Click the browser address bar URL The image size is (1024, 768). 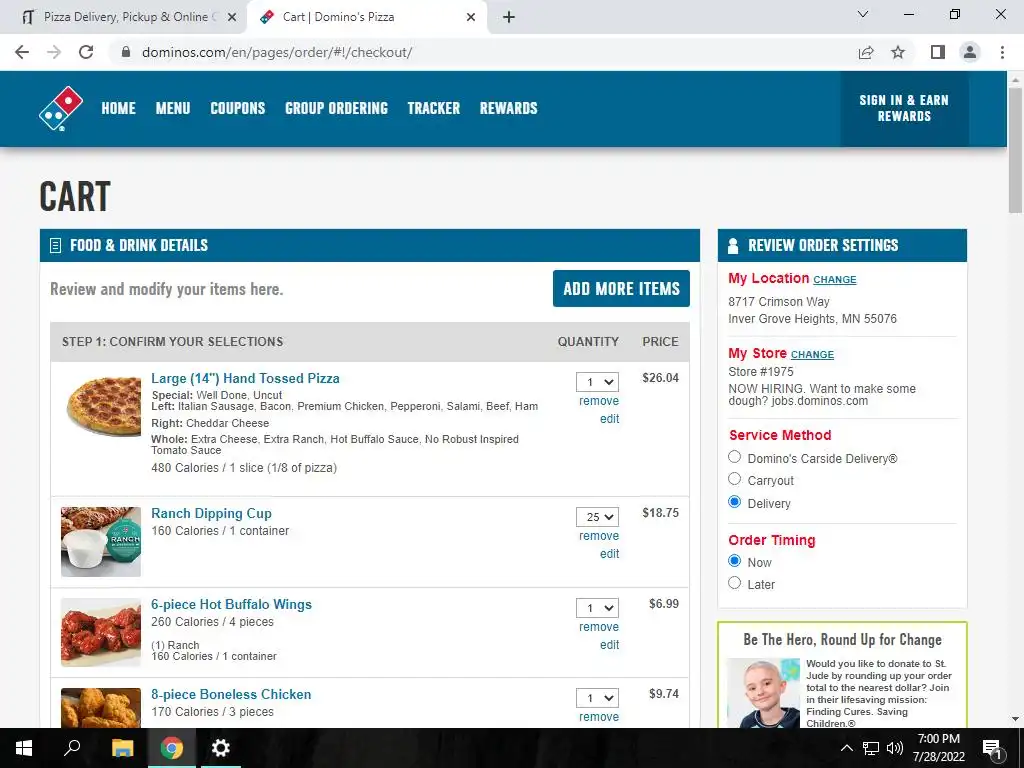point(277,52)
